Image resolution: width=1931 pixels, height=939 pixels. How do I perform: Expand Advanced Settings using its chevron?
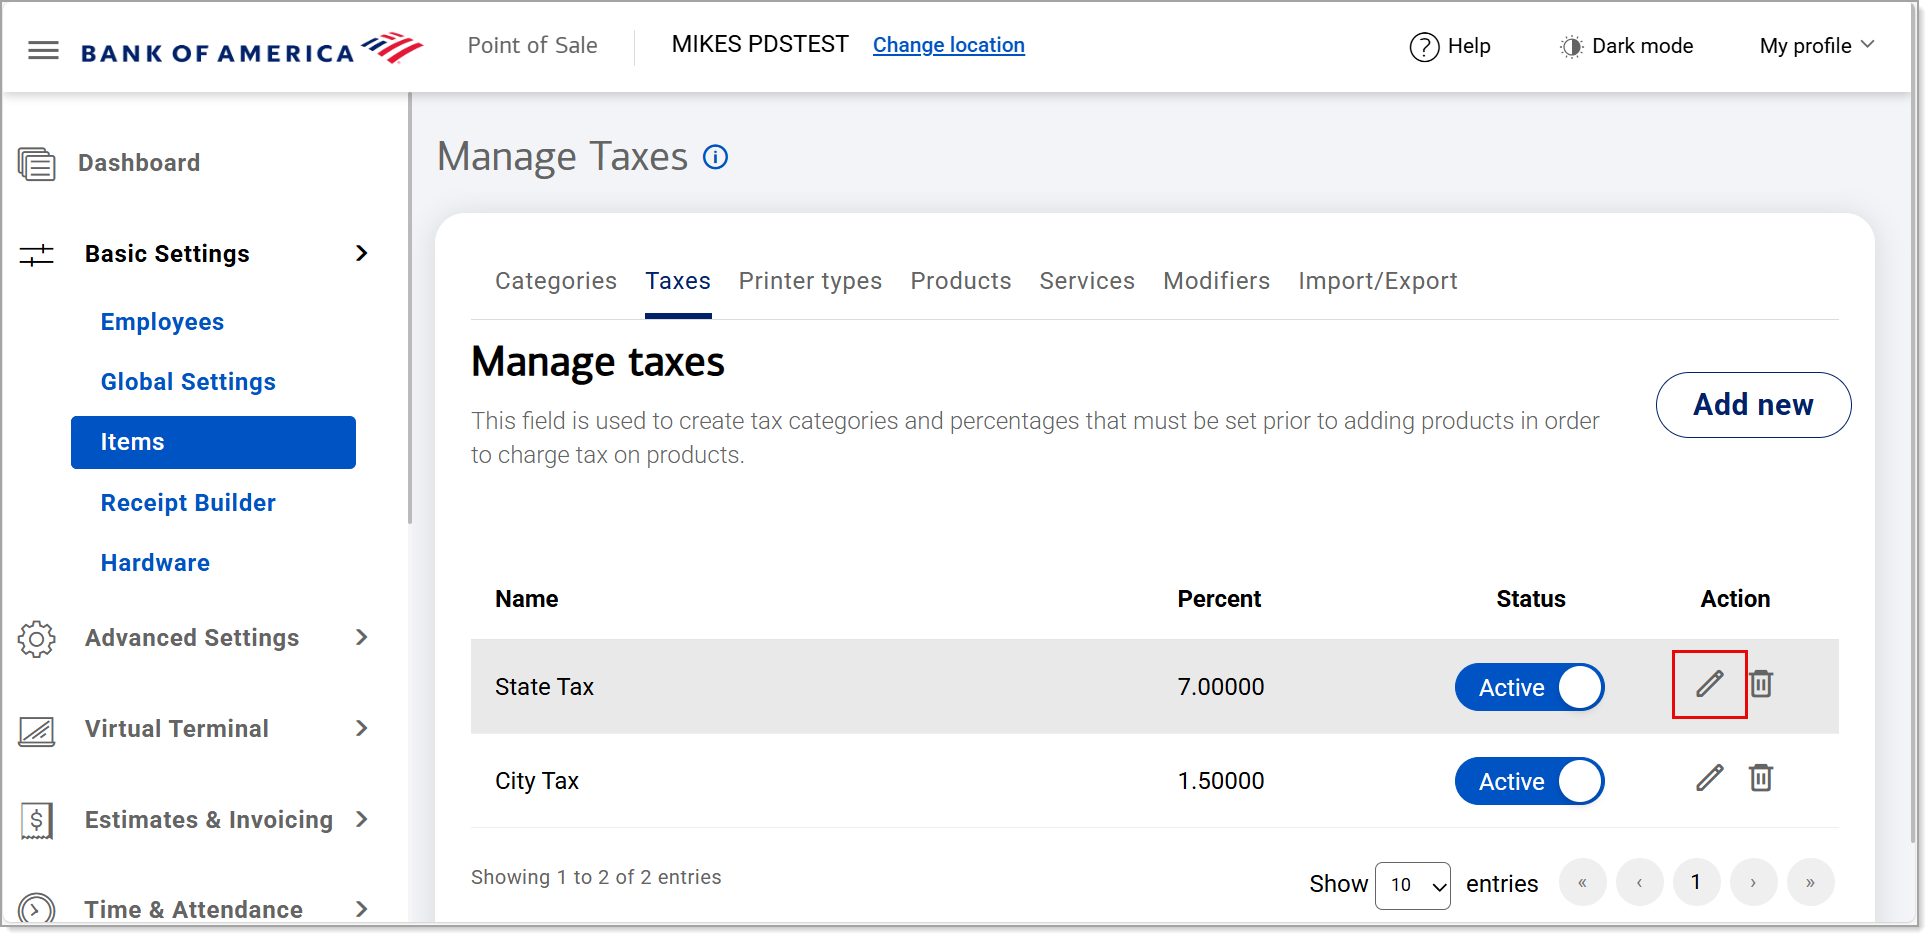point(362,638)
